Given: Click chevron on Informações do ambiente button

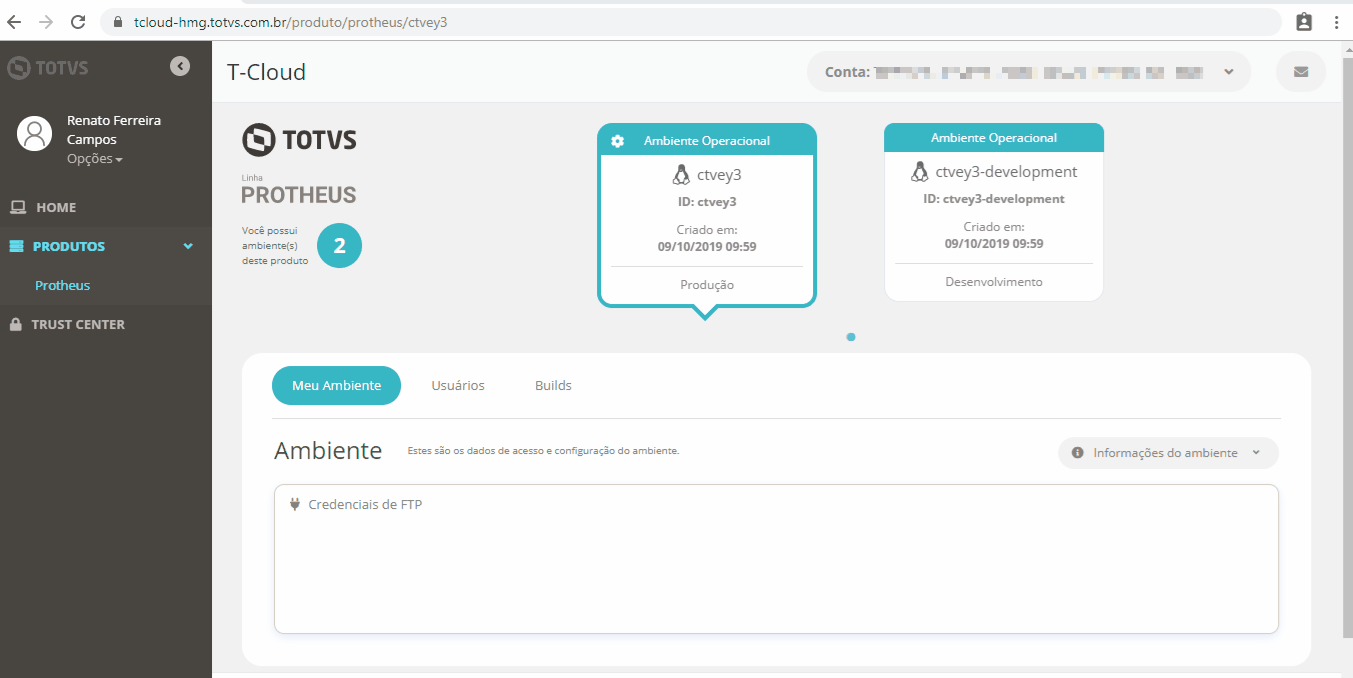Looking at the screenshot, I should pos(1256,453).
